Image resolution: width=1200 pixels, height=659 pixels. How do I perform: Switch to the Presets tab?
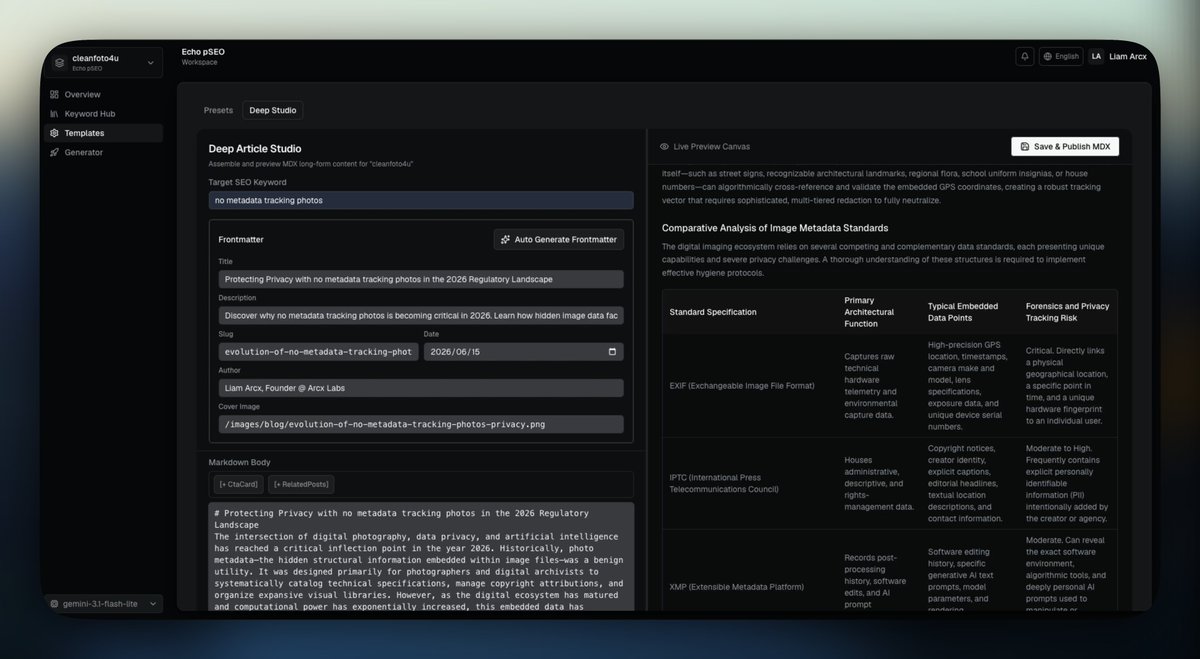coord(218,110)
